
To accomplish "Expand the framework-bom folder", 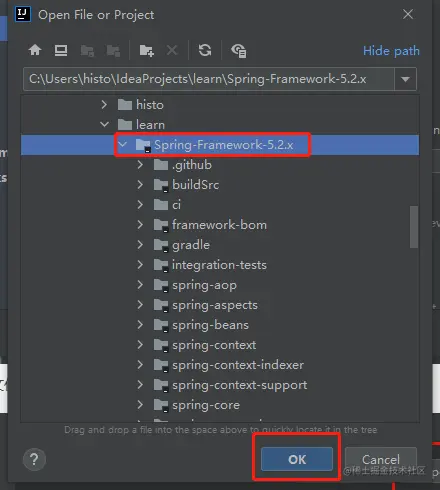I will coord(140,225).
